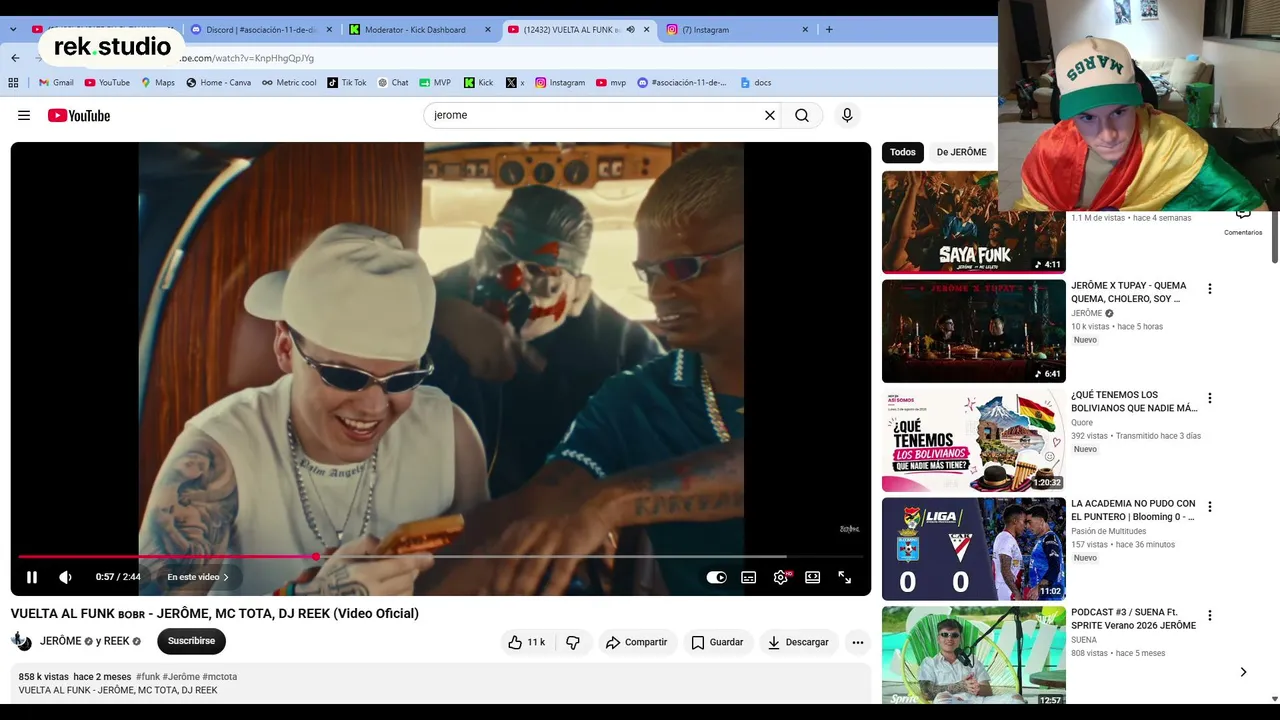Switch to theater mode
The image size is (1280, 720).
tap(813, 577)
